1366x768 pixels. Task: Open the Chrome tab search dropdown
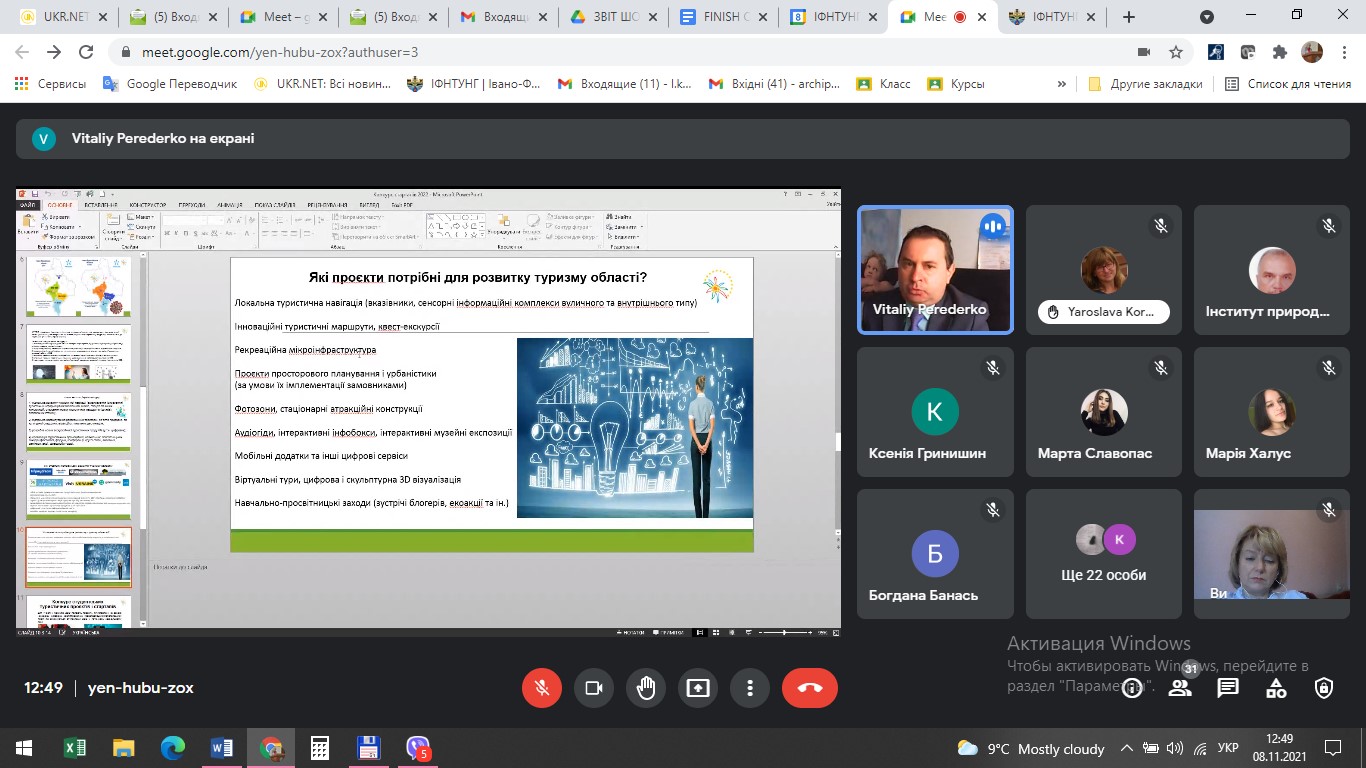(x=1207, y=17)
